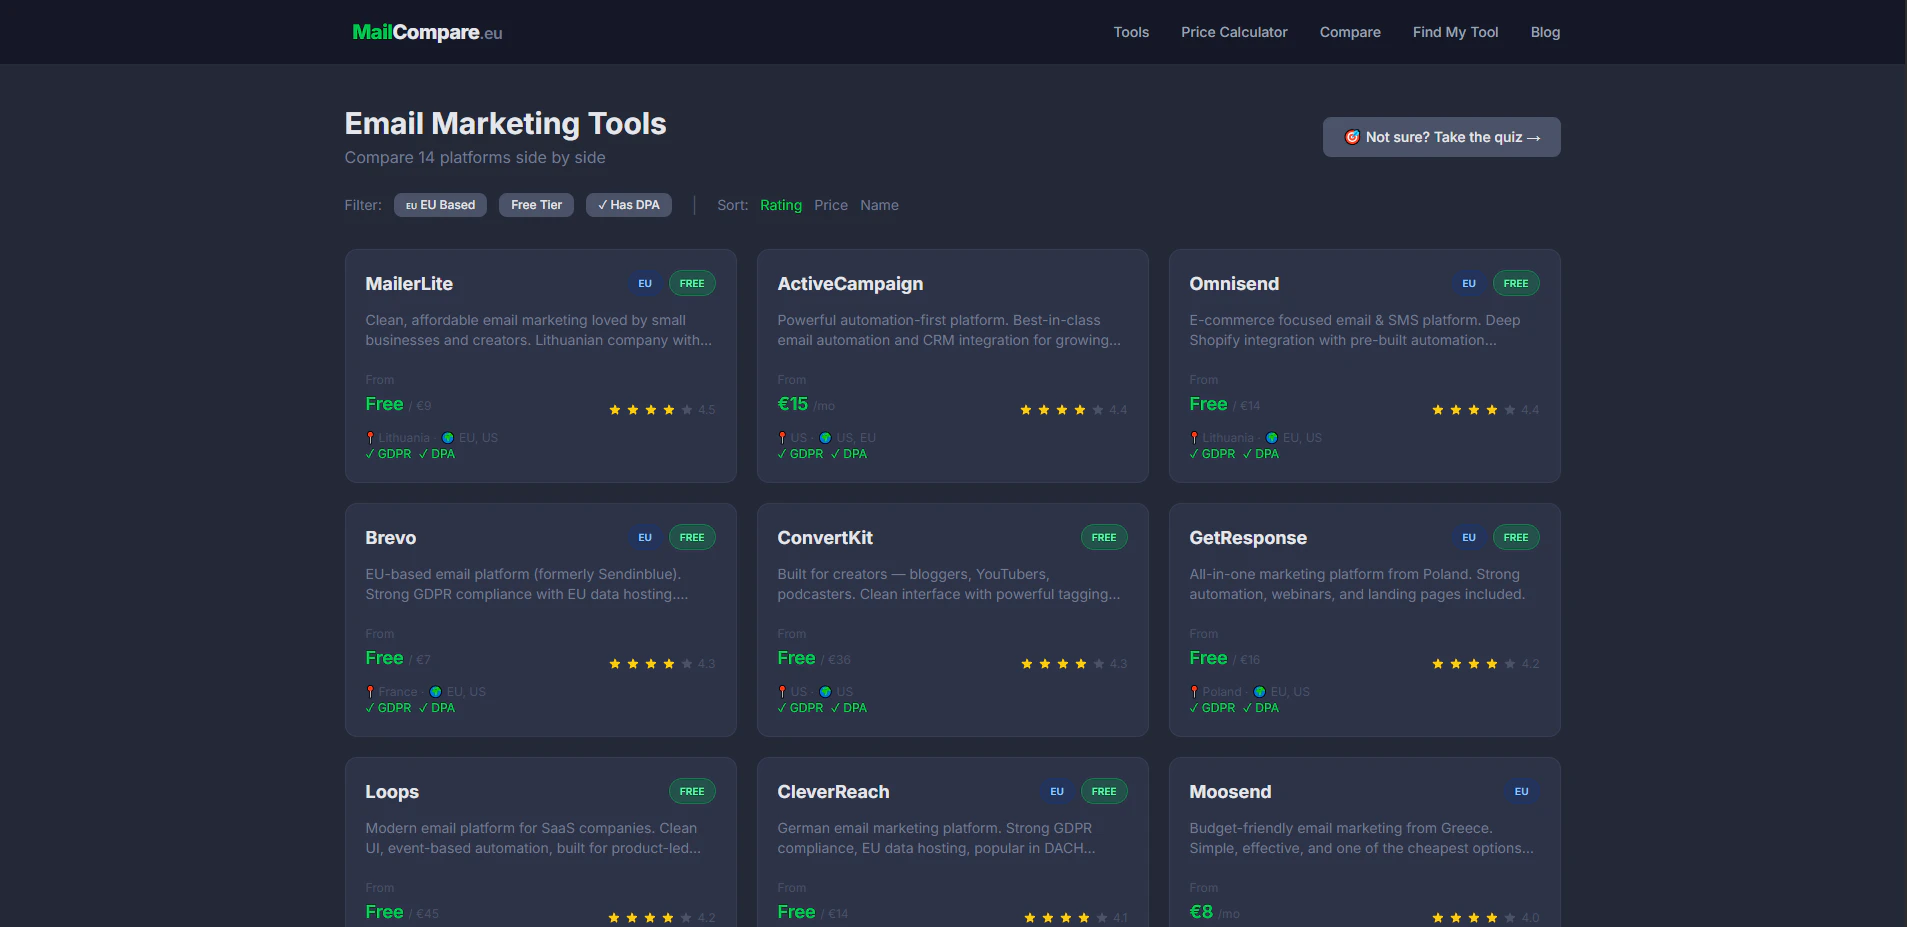Sort tools by Rating
This screenshot has height=927, width=1907.
[x=781, y=205]
